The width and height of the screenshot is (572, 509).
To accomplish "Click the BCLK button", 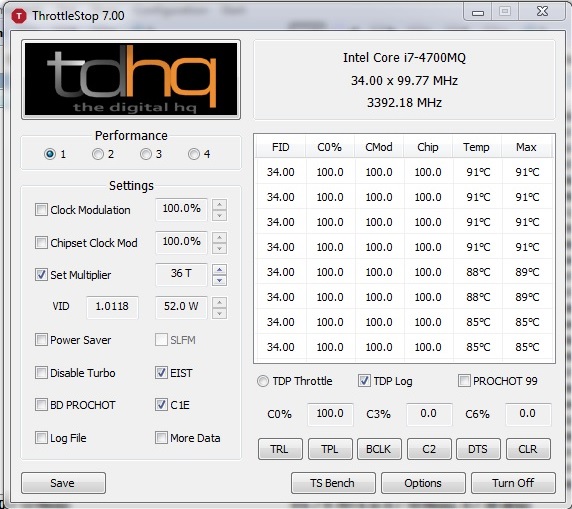I will [379, 449].
